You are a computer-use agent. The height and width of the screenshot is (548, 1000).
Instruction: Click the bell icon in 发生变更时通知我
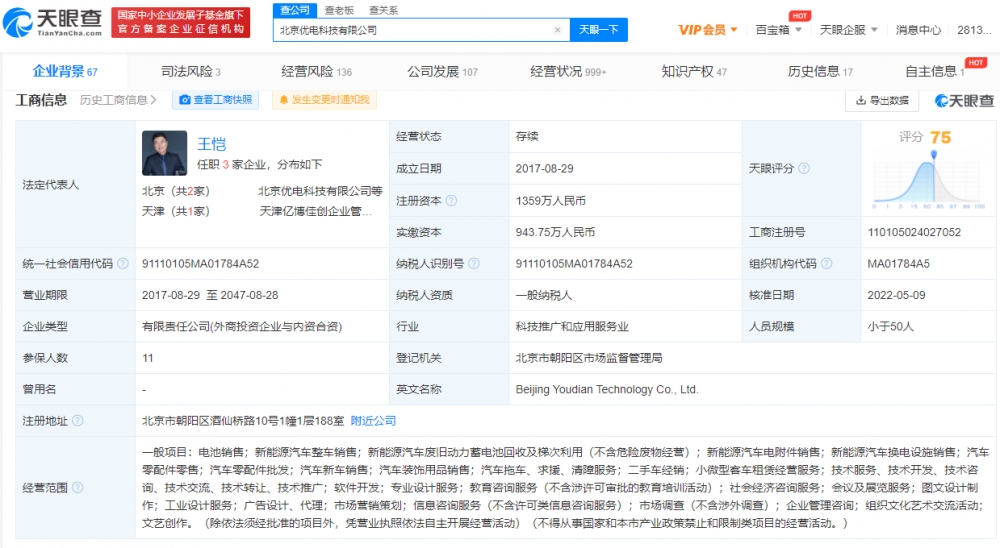pos(284,100)
